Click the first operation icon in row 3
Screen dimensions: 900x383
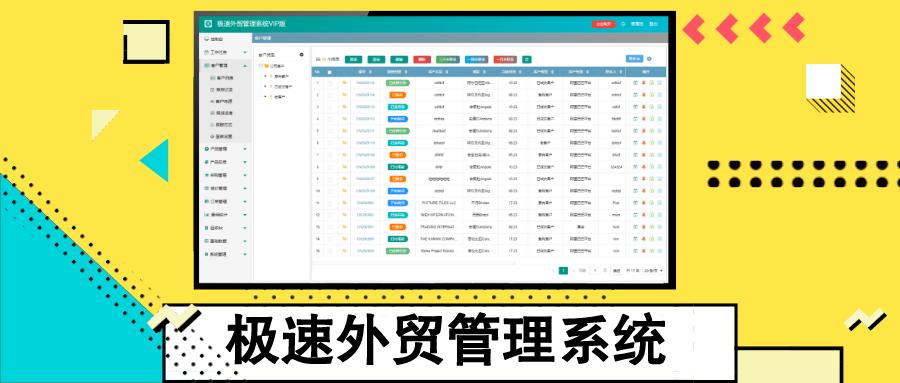pyautogui.click(x=635, y=107)
